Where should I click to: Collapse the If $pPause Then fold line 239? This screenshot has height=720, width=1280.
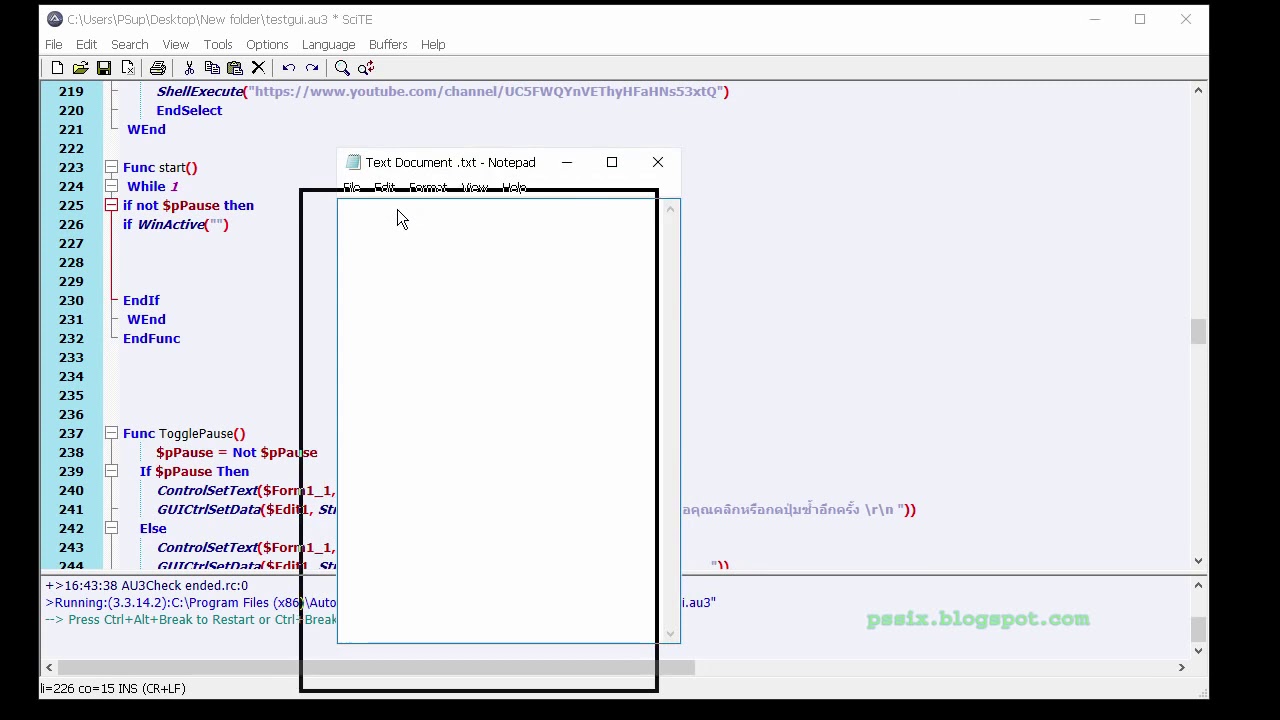[x=111, y=471]
